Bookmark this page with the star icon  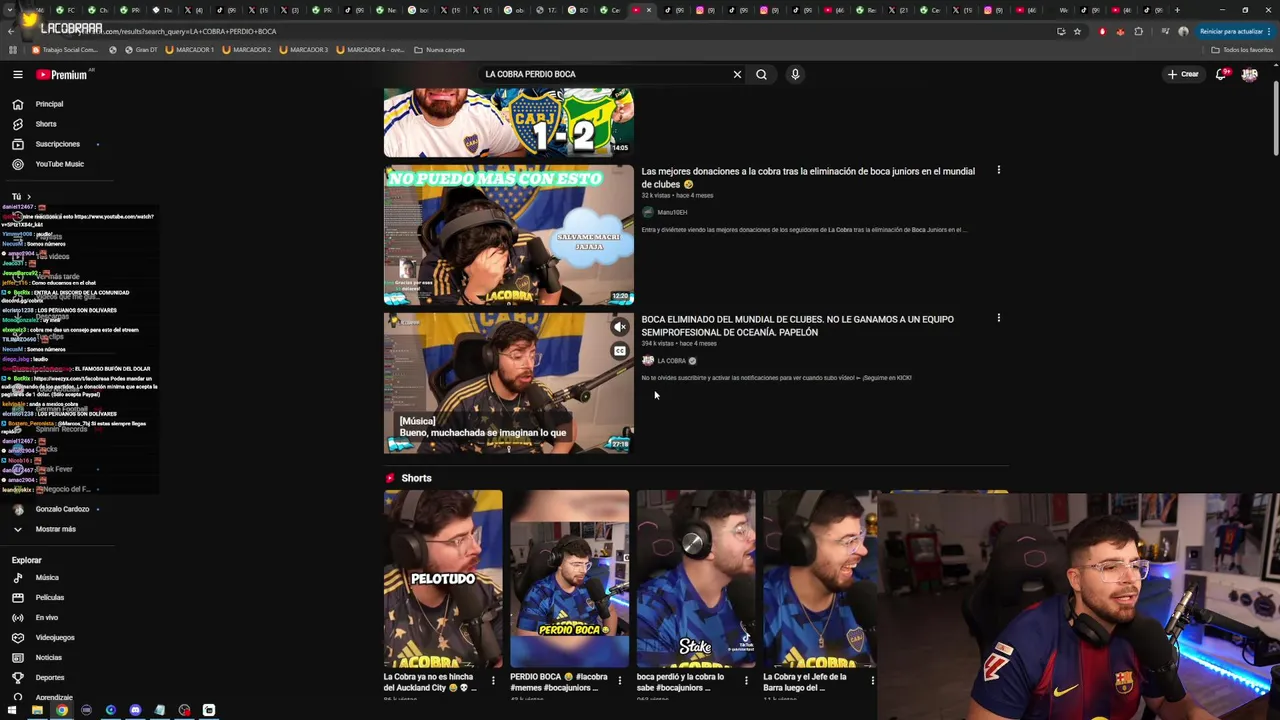click(1077, 31)
